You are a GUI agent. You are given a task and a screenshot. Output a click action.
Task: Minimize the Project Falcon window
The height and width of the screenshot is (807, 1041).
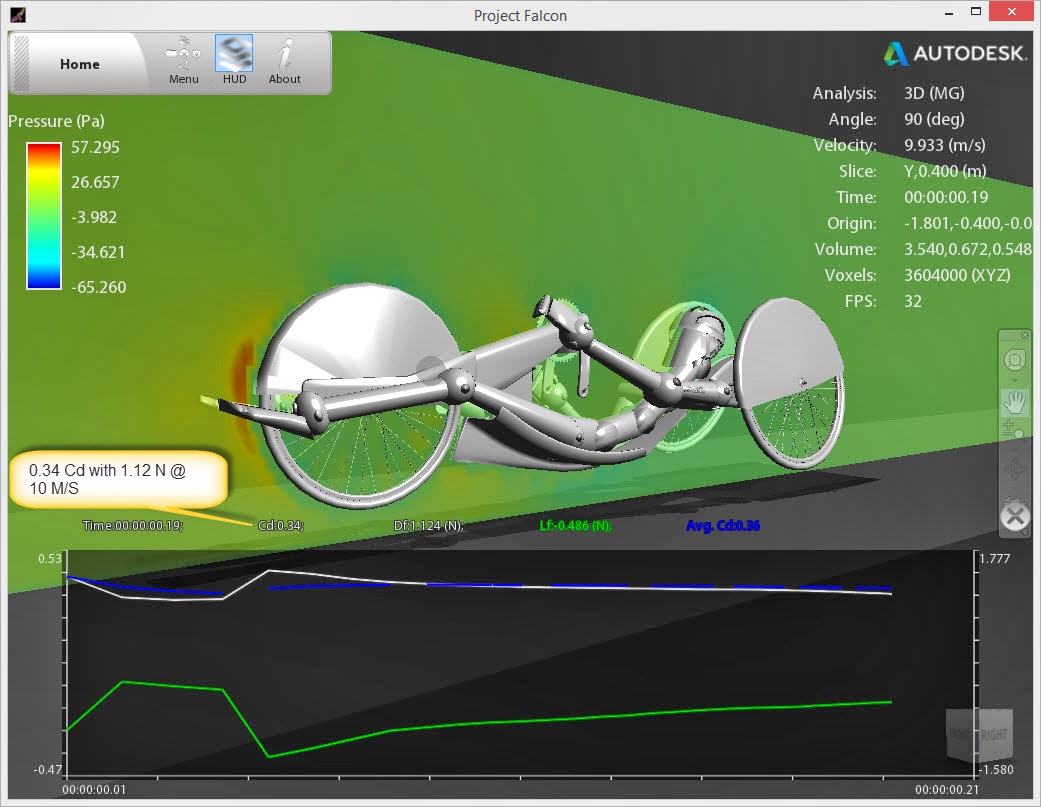(x=949, y=13)
